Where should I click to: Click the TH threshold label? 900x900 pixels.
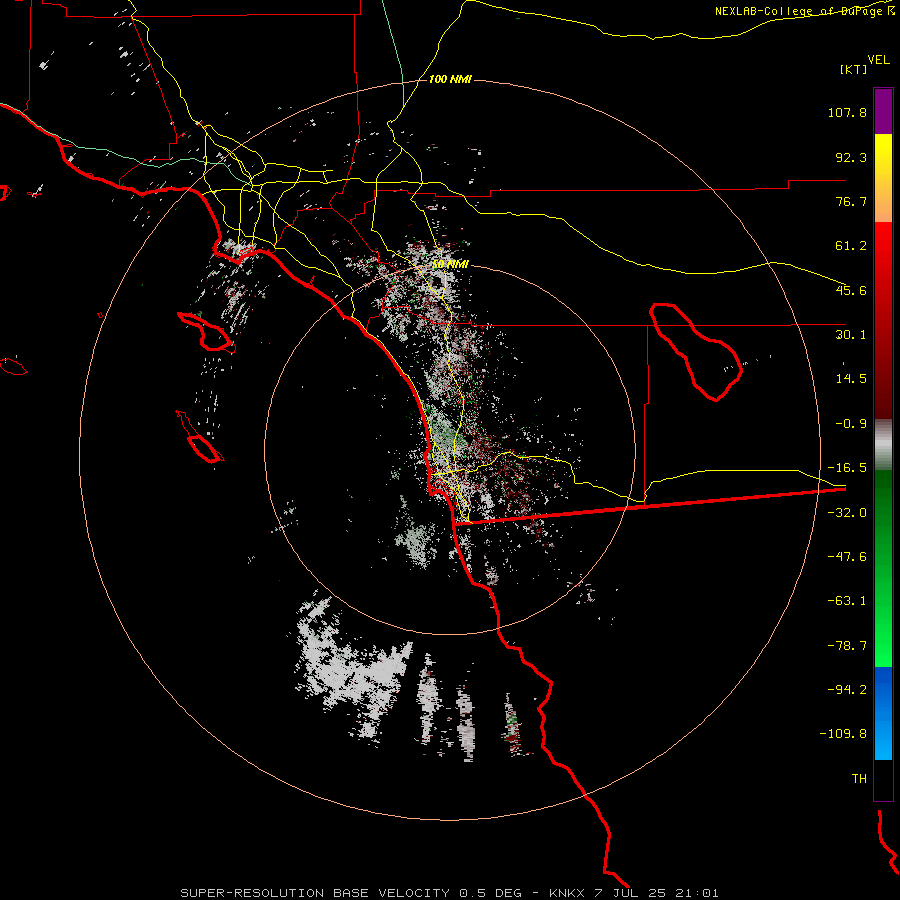coord(859,778)
